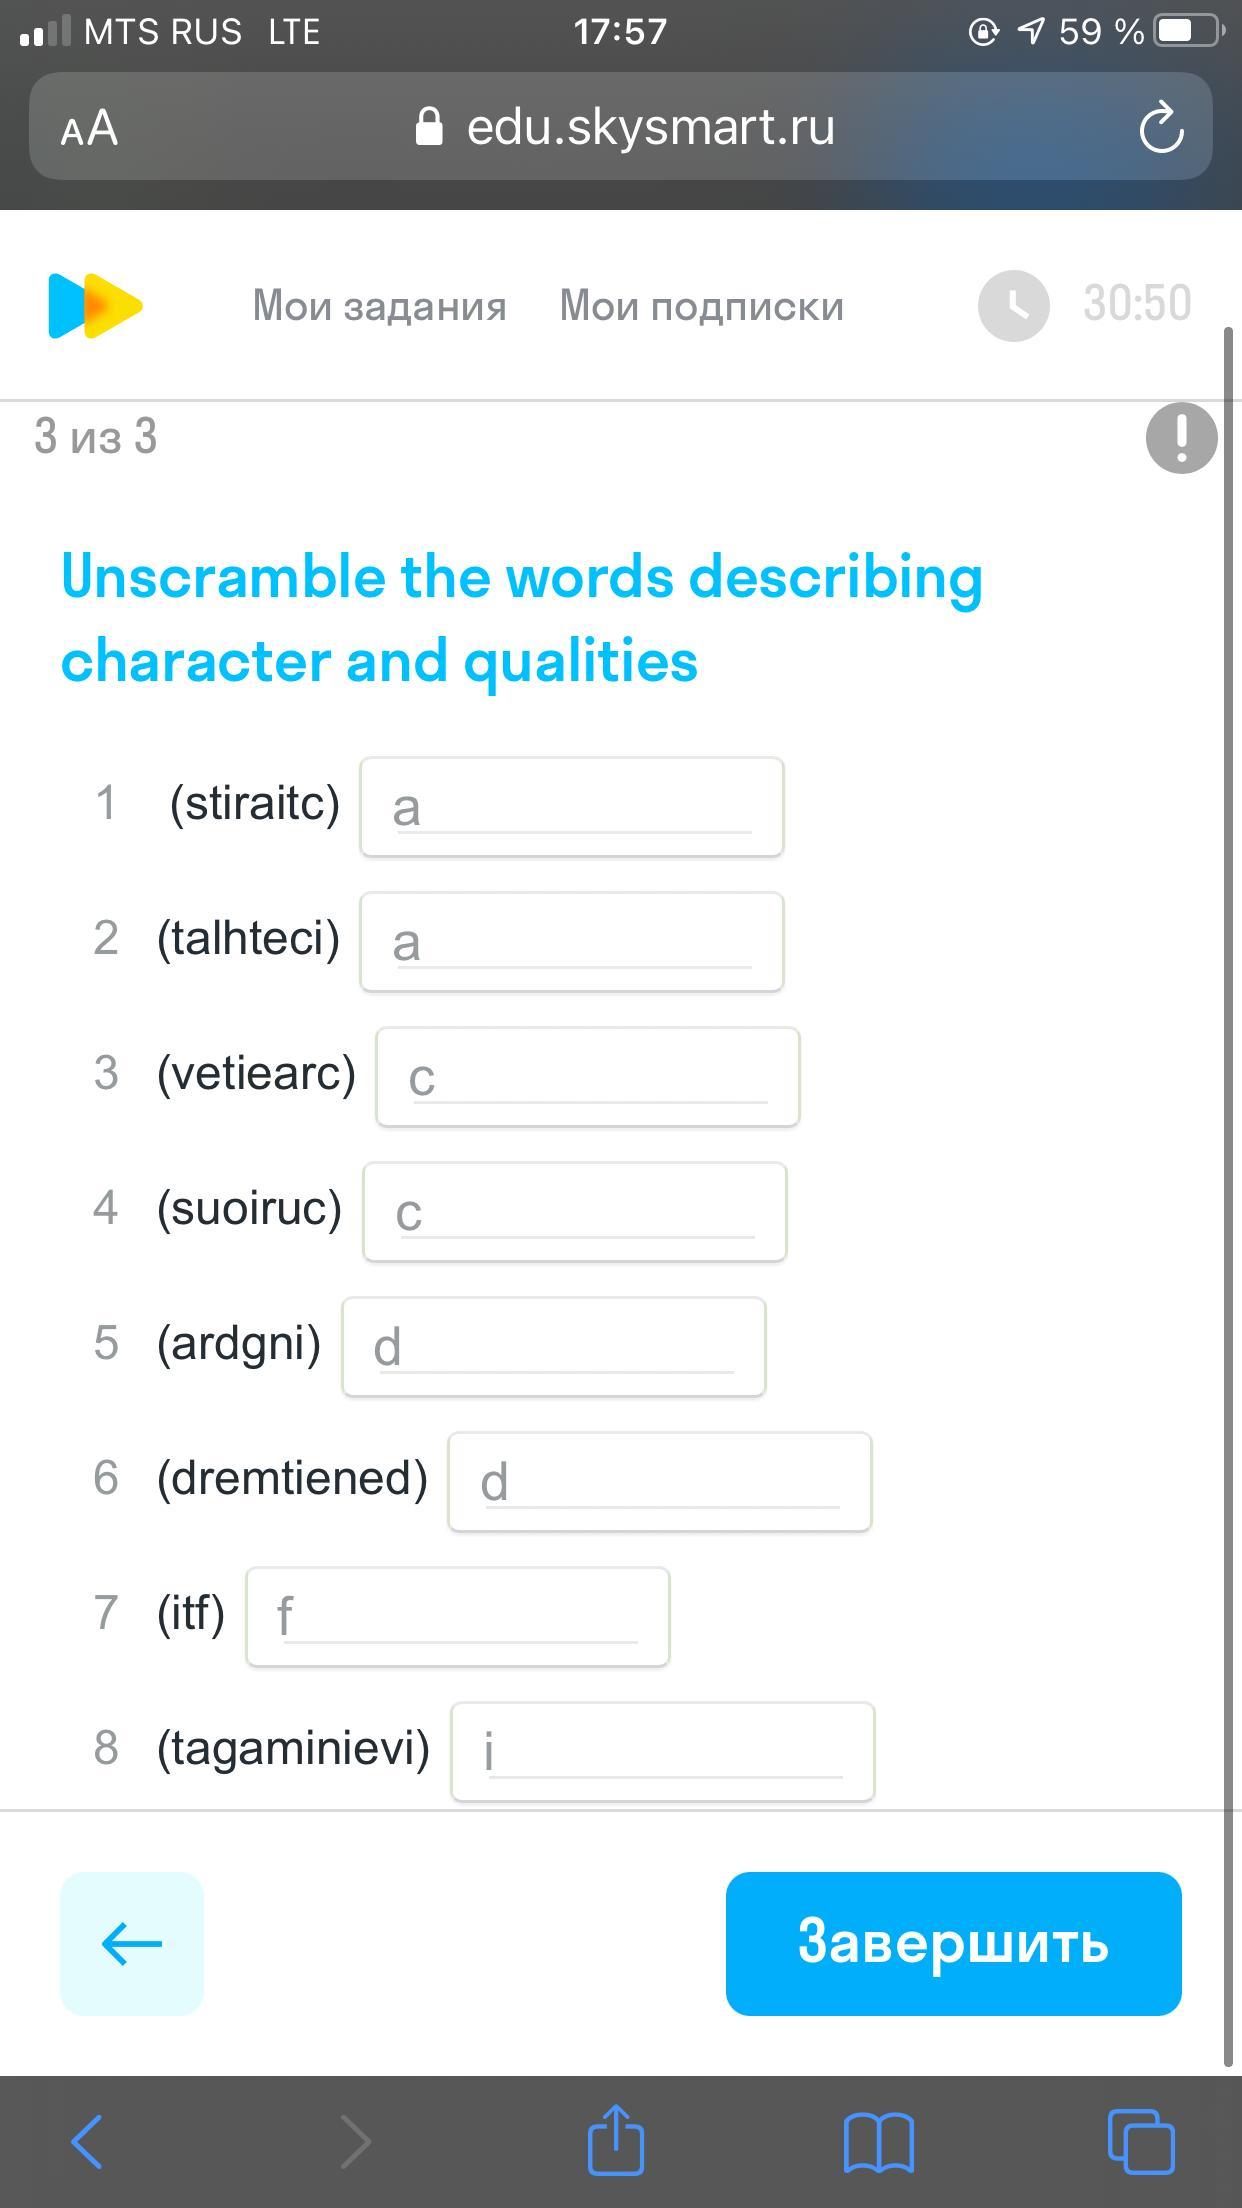
Task: Click the input field for (dremtiened)
Action: (x=659, y=1482)
